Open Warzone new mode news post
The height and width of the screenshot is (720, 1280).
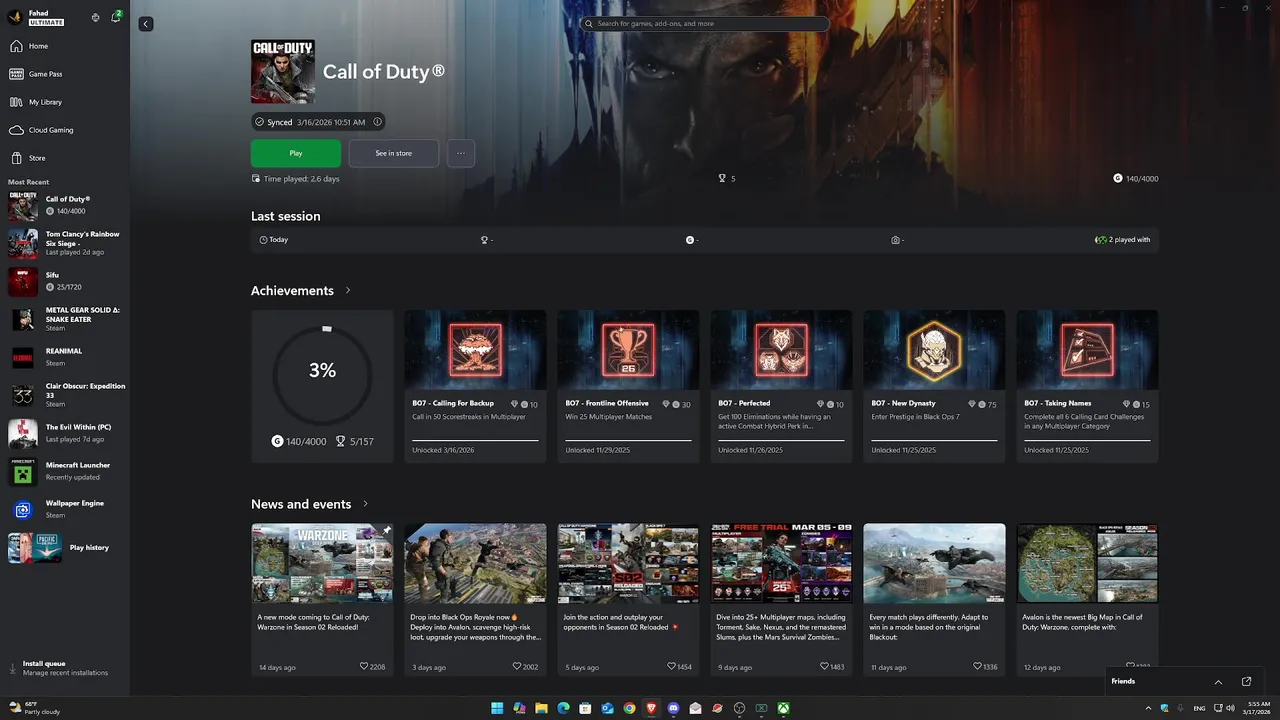(322, 598)
